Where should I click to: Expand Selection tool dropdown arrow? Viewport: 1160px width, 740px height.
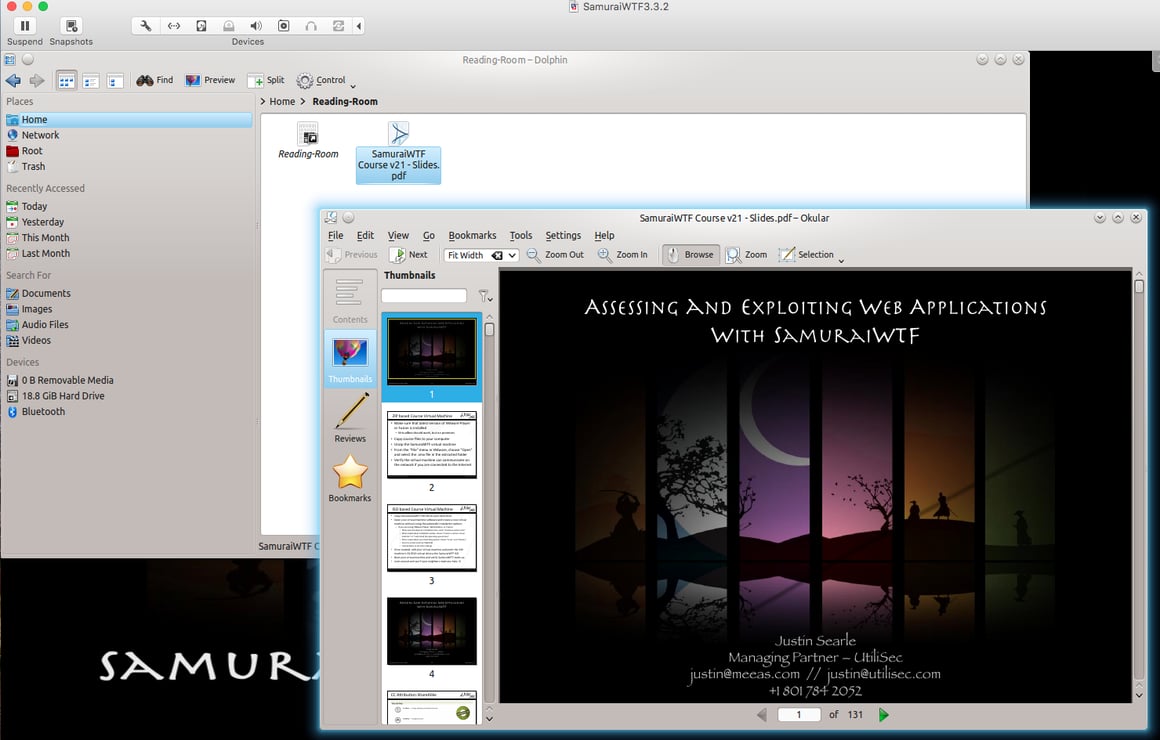coord(841,259)
